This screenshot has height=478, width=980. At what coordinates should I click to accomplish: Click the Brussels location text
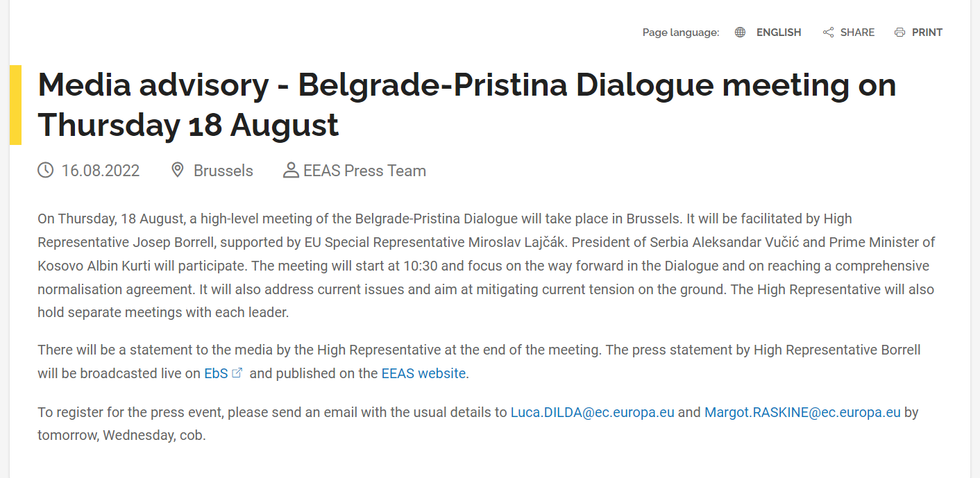(223, 170)
